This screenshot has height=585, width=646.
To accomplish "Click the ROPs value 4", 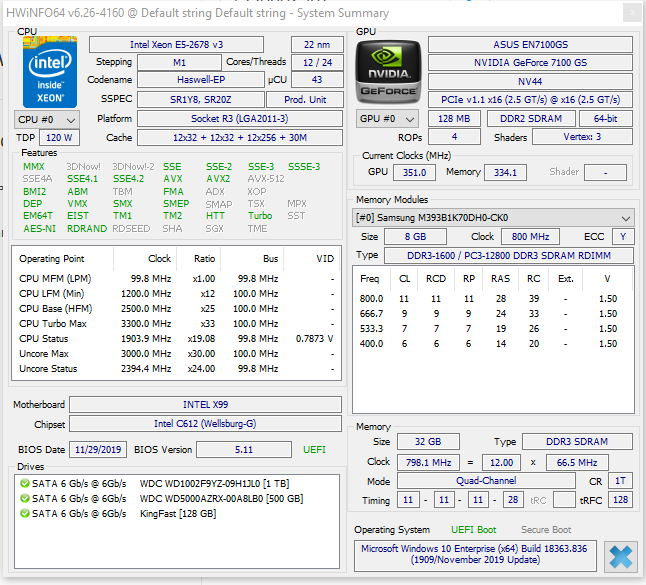I will click(x=454, y=137).
